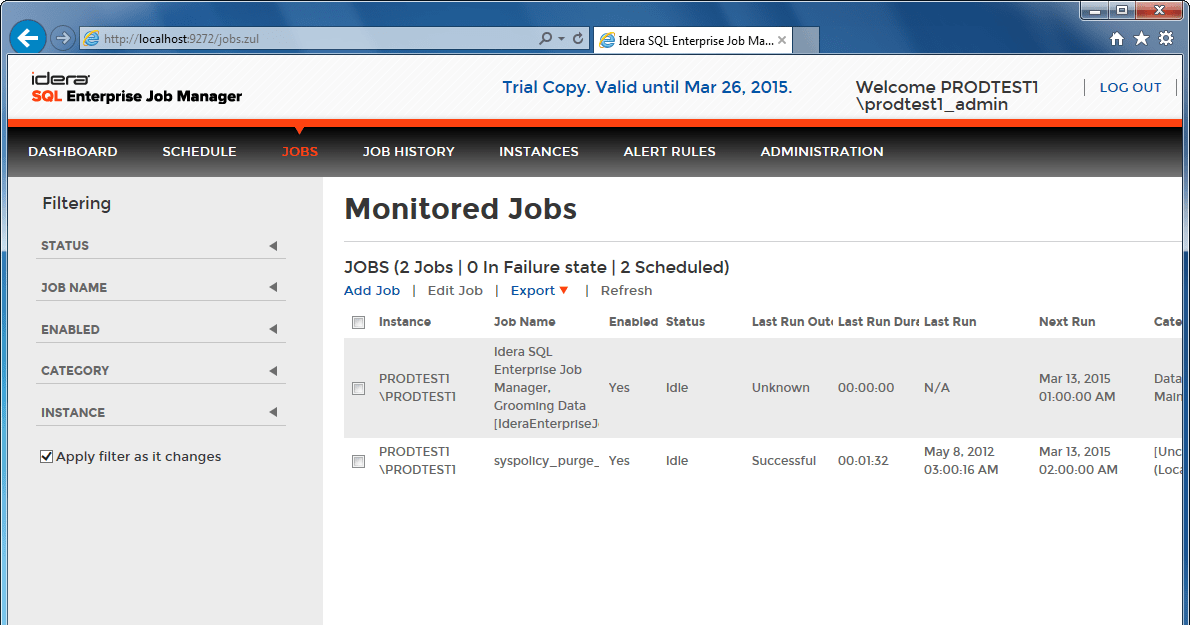Viewport: 1190px width, 625px height.
Task: Click the empty new-tab button beside the tab
Action: pyautogui.click(x=806, y=40)
